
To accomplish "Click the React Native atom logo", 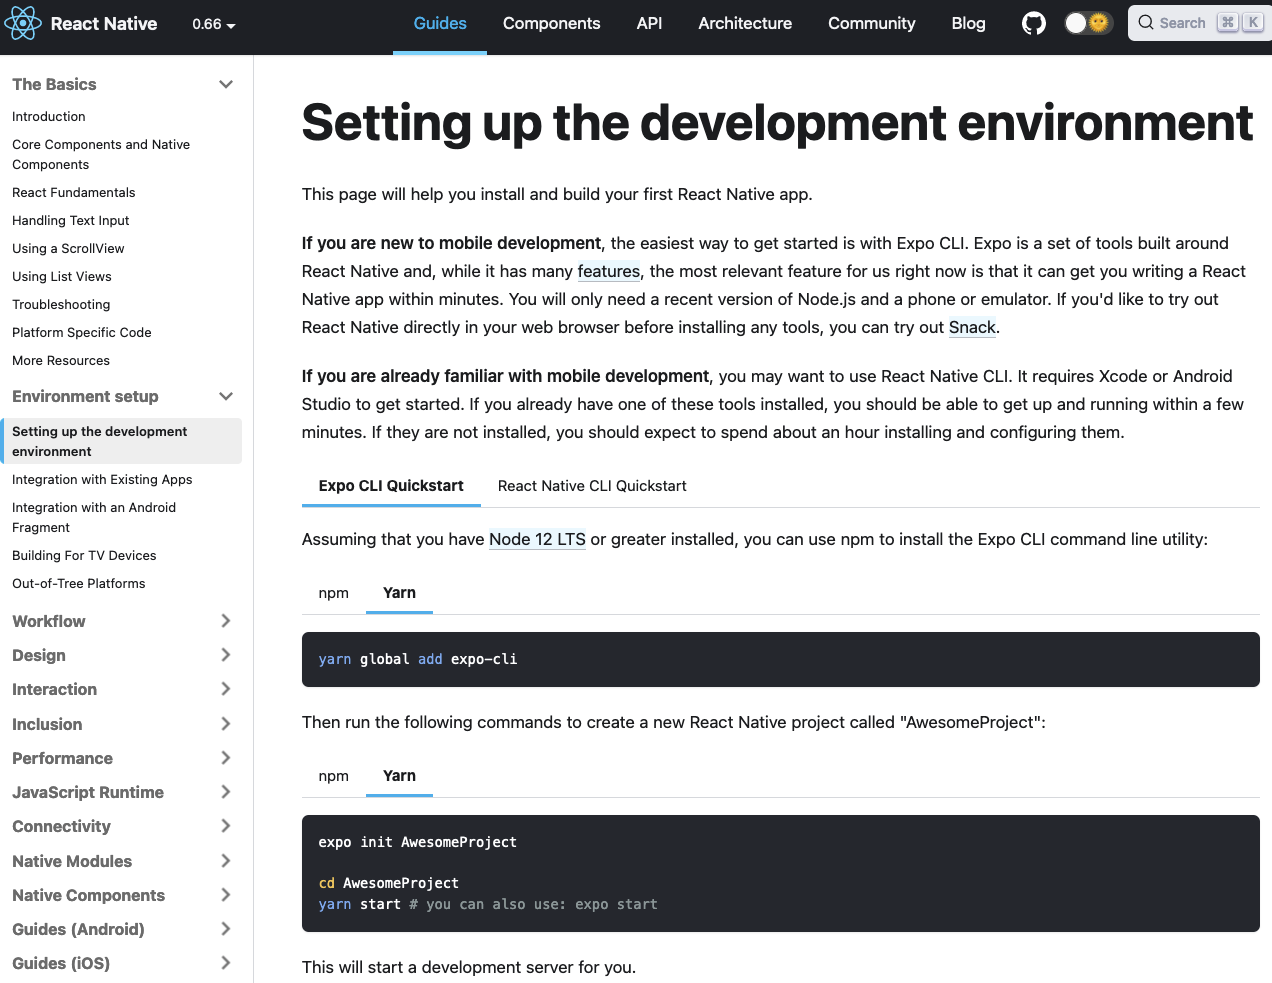I will pyautogui.click(x=23, y=23).
